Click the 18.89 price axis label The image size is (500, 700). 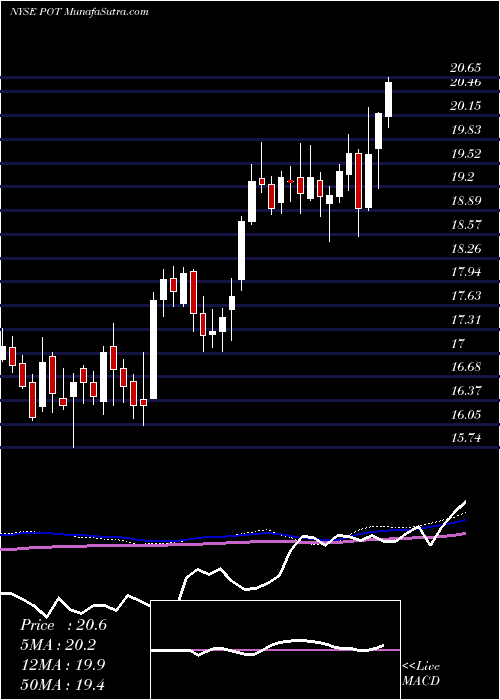466,201
